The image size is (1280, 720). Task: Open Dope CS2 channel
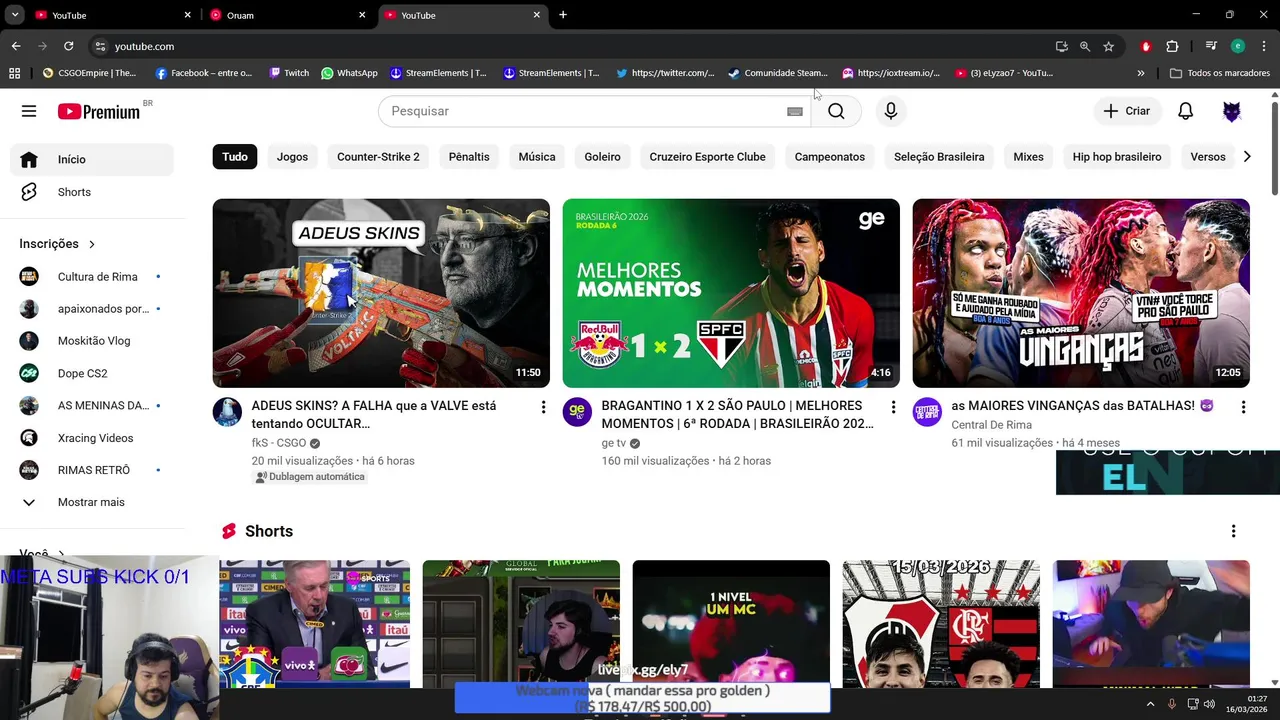(92, 373)
